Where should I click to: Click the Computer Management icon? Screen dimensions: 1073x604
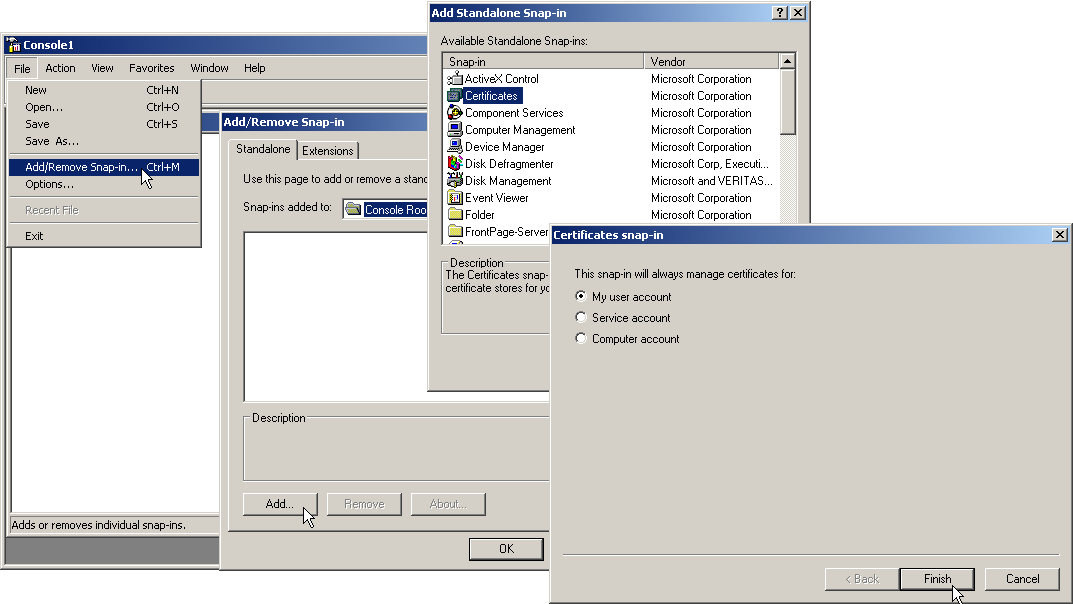pos(455,130)
